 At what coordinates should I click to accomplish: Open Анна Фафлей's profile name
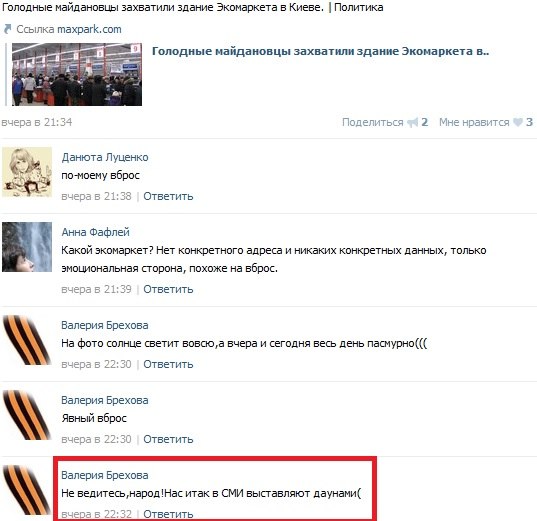[x=95, y=232]
